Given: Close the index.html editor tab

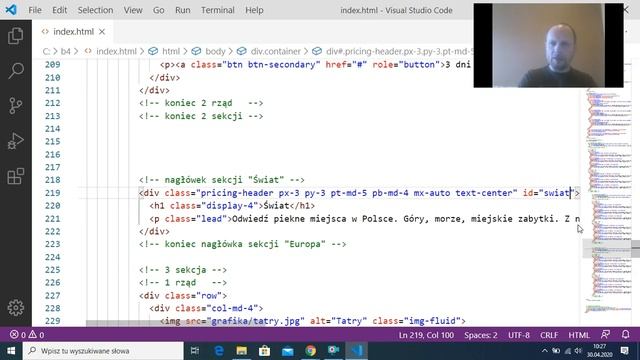Looking at the screenshot, I should pyautogui.click(x=102, y=31).
